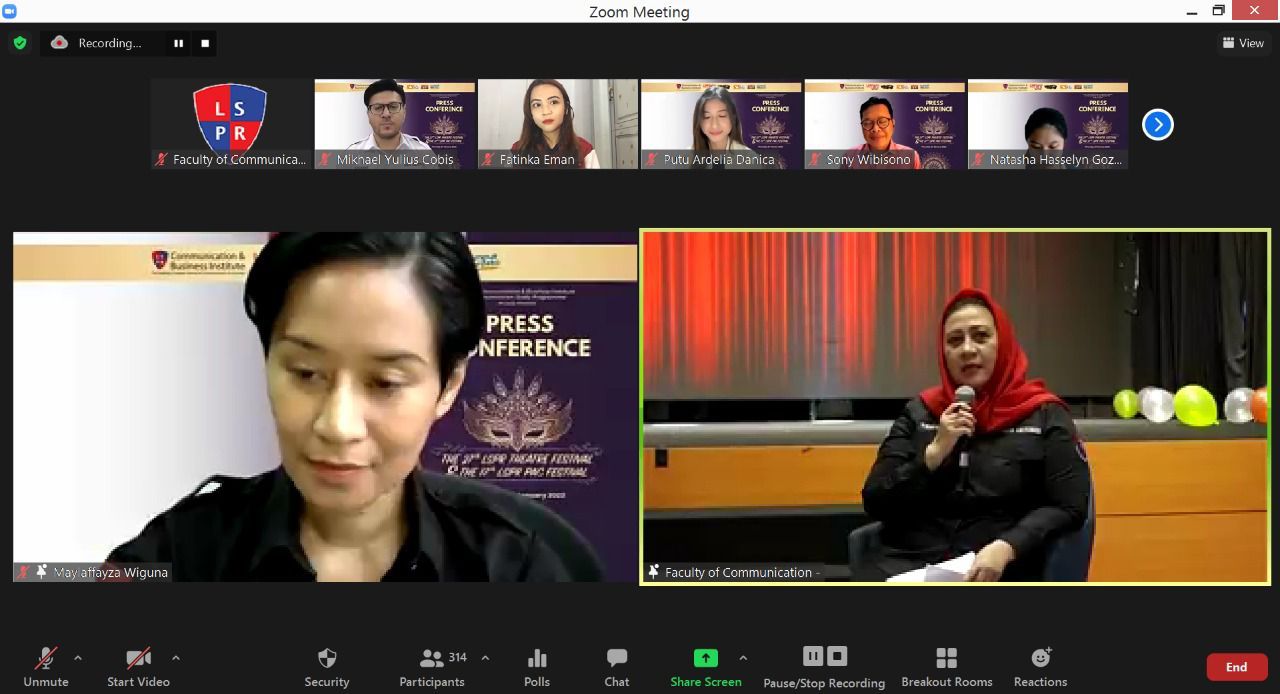Click the green Share Screen icon

click(706, 658)
